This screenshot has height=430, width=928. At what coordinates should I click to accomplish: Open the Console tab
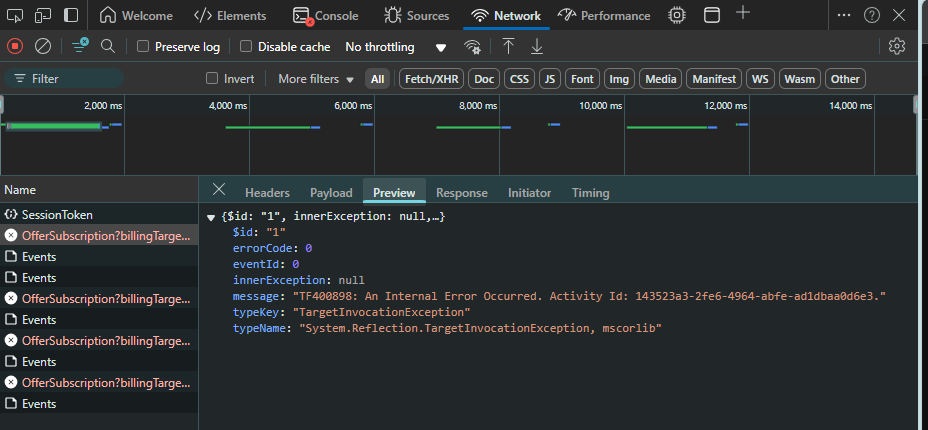pyautogui.click(x=326, y=16)
